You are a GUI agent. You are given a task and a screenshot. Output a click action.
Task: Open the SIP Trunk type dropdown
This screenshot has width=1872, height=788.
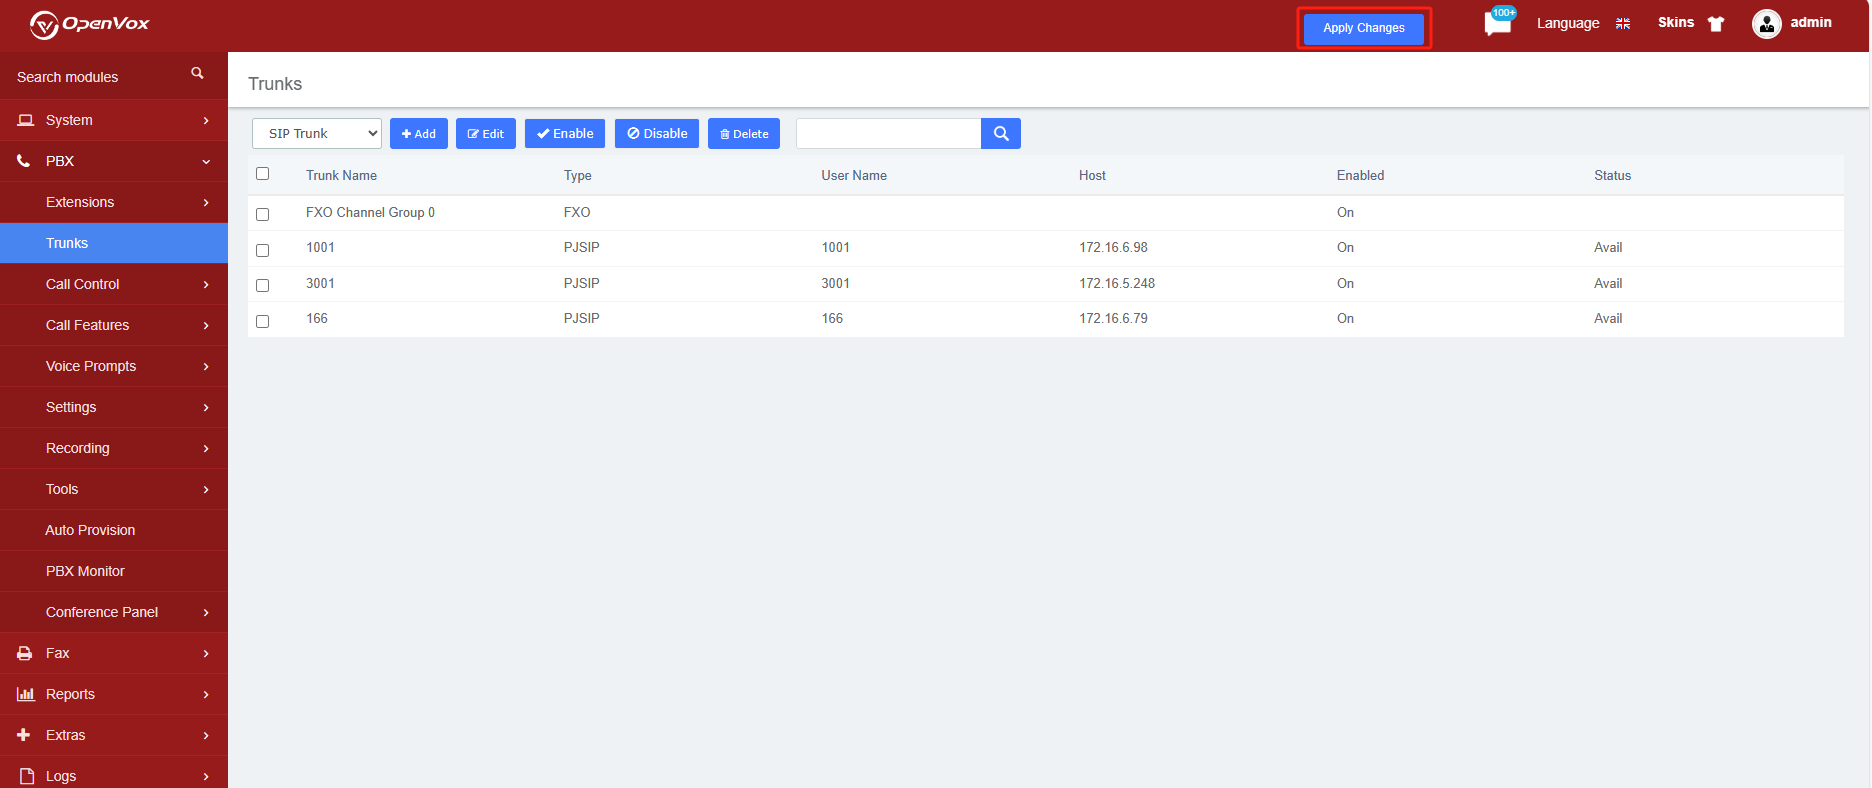pyautogui.click(x=317, y=134)
